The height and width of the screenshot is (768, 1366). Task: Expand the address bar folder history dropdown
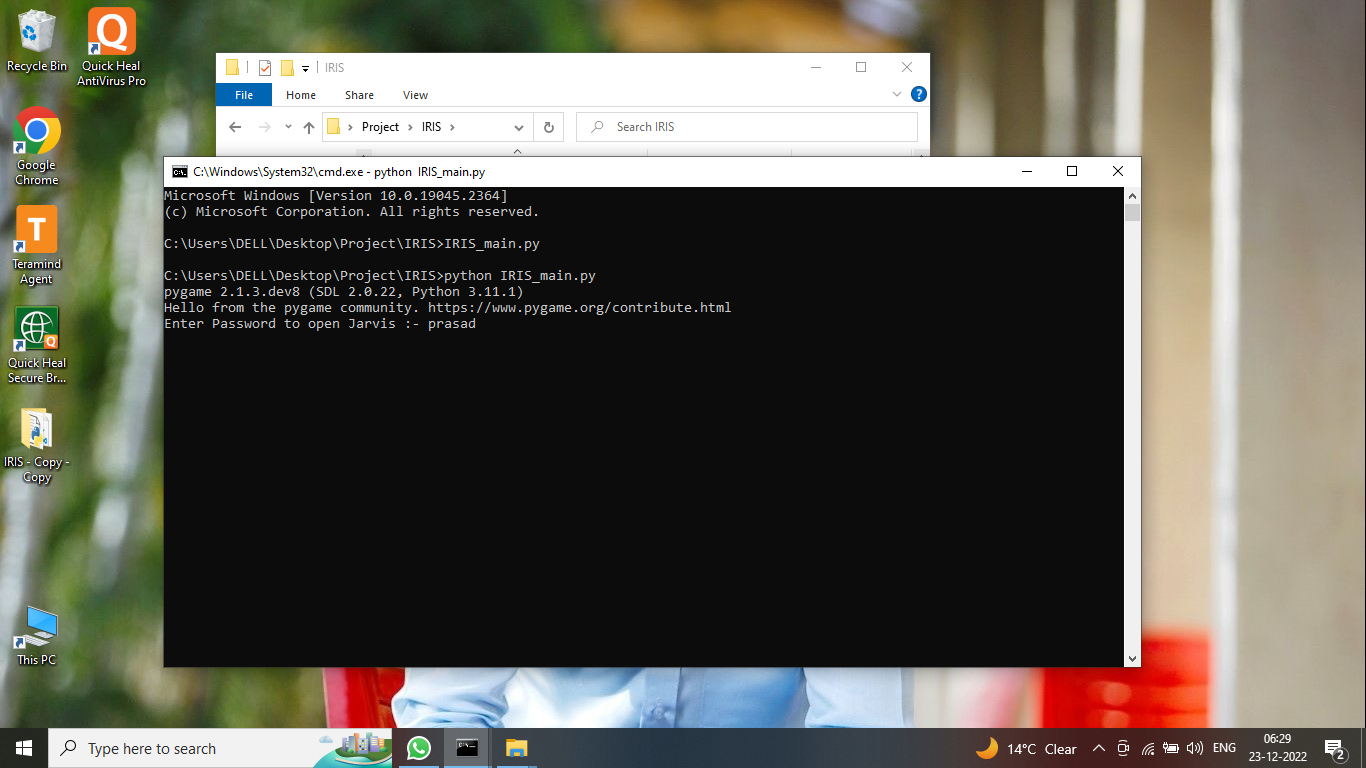519,126
